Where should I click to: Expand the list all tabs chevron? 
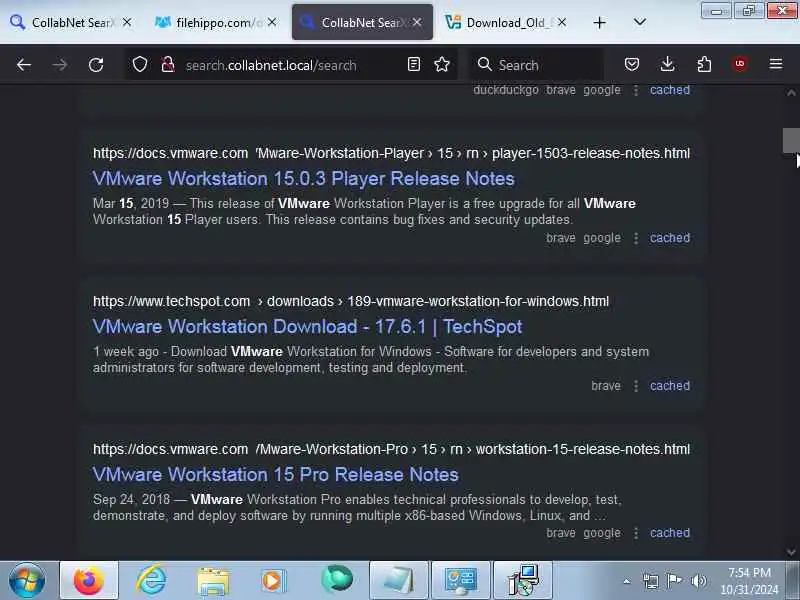[640, 22]
